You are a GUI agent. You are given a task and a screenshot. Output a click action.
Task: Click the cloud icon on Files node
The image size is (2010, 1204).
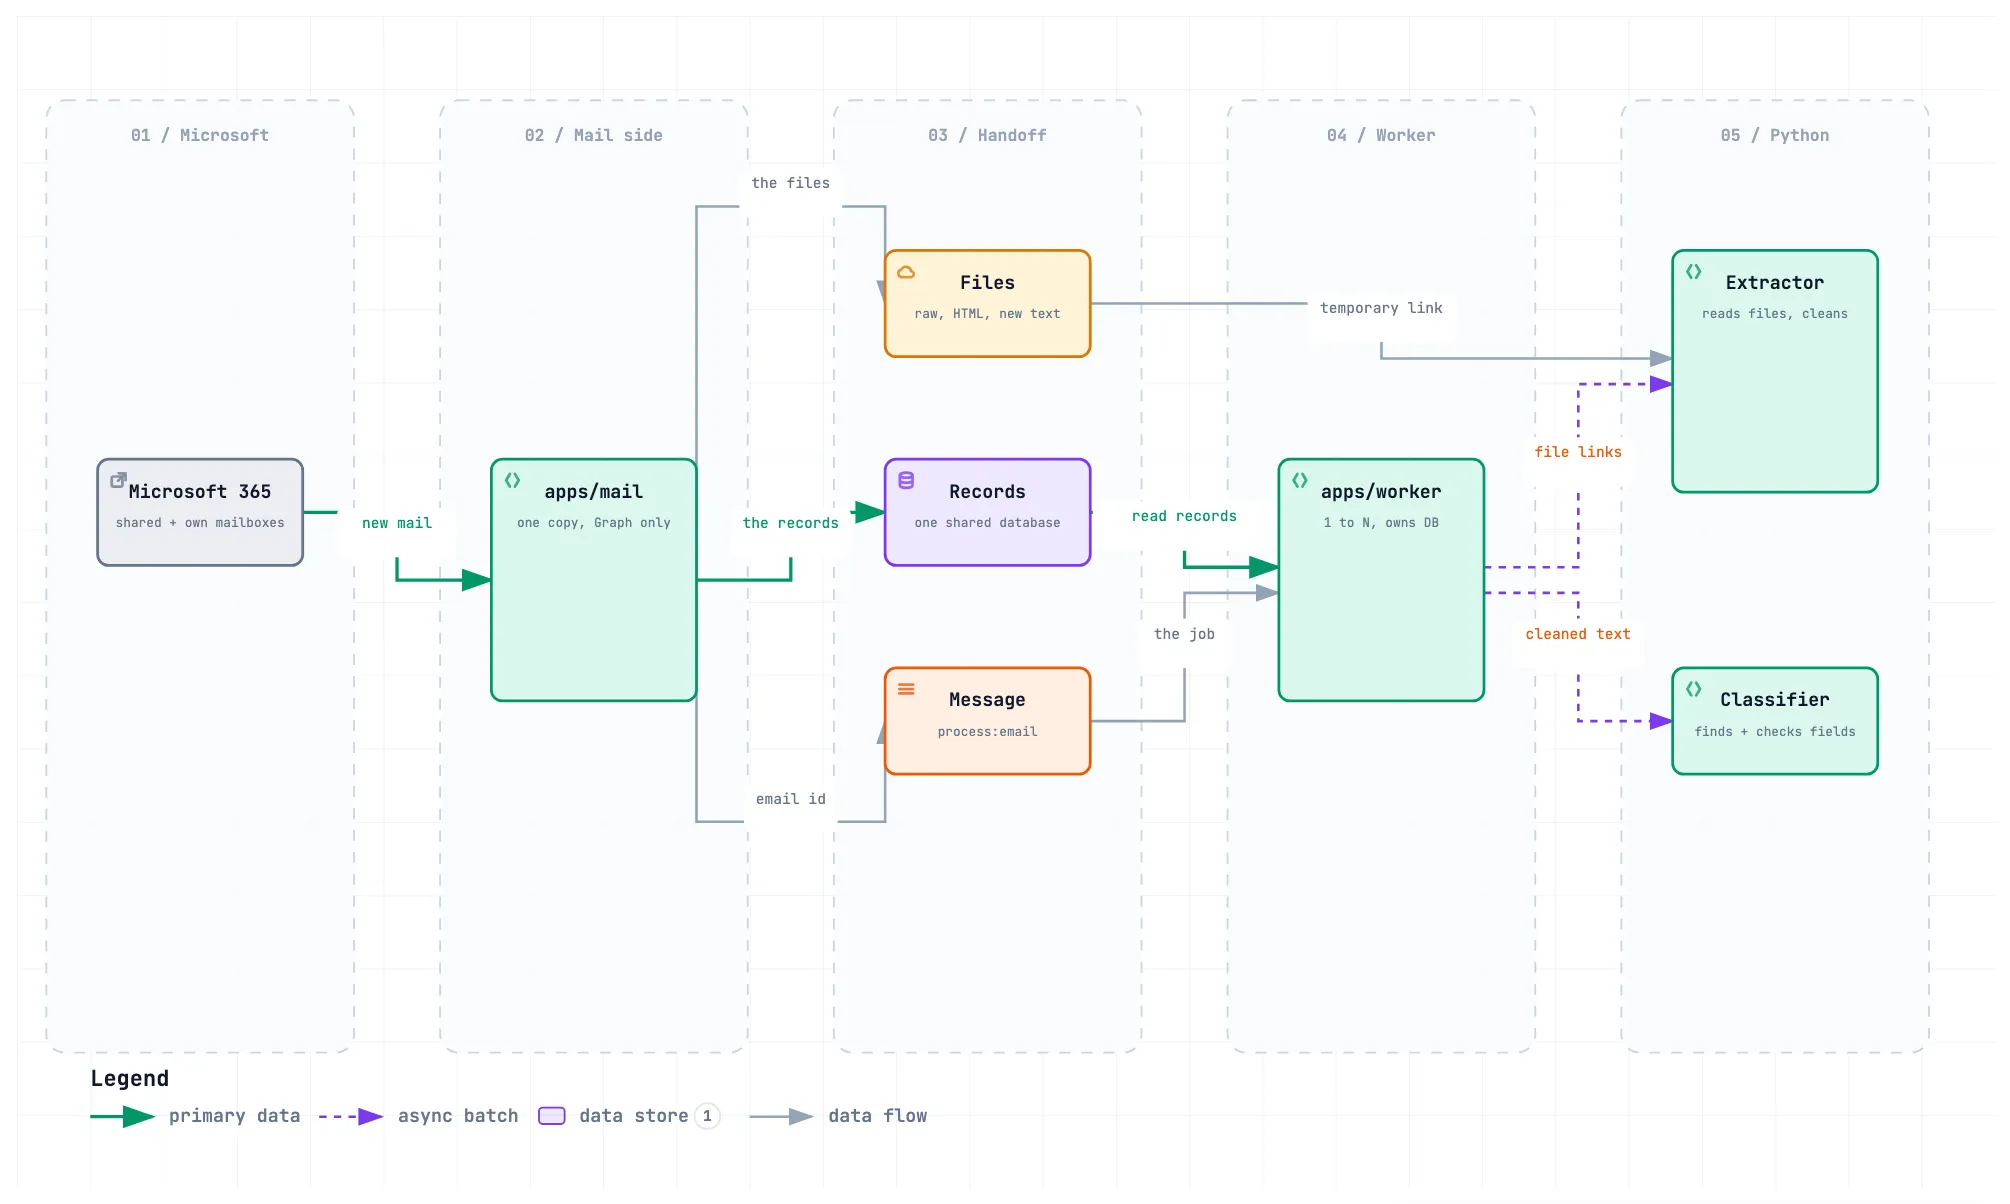pyautogui.click(x=906, y=272)
